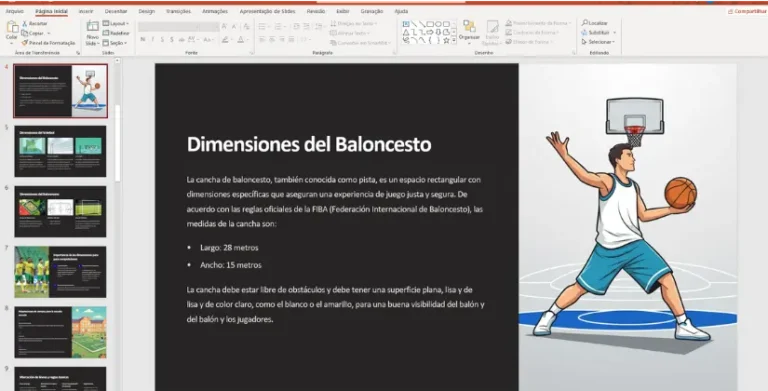Select slide 8 thumbnail with school field
The height and width of the screenshot is (391, 768).
(60, 332)
